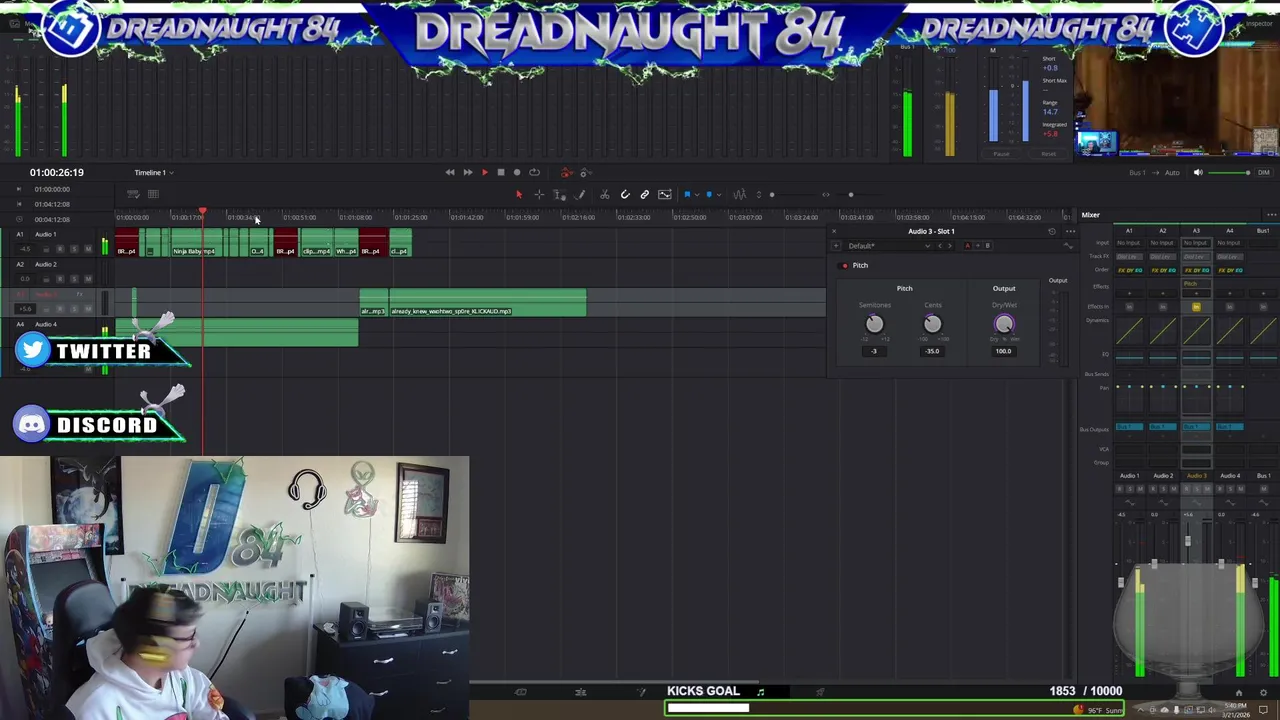The image size is (1280, 720).
Task: Select the range selection tool
Action: (539, 194)
